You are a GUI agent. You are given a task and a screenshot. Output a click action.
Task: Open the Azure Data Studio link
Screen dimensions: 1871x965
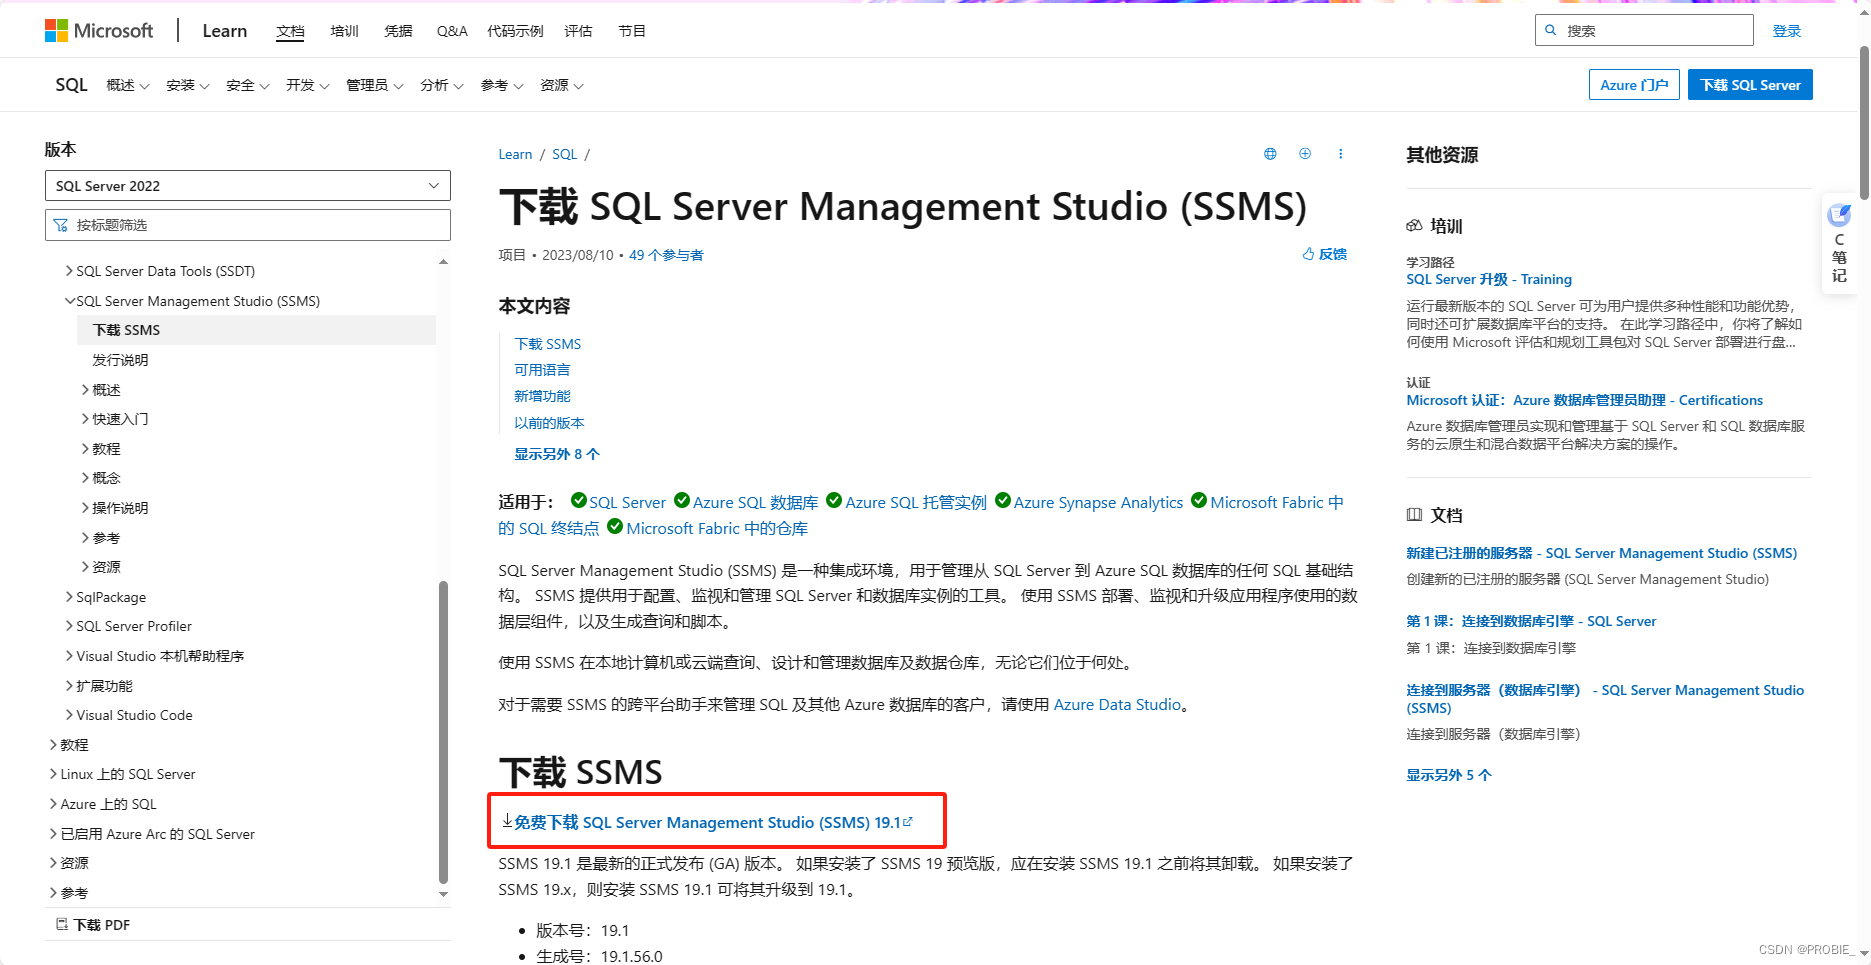pos(1117,704)
